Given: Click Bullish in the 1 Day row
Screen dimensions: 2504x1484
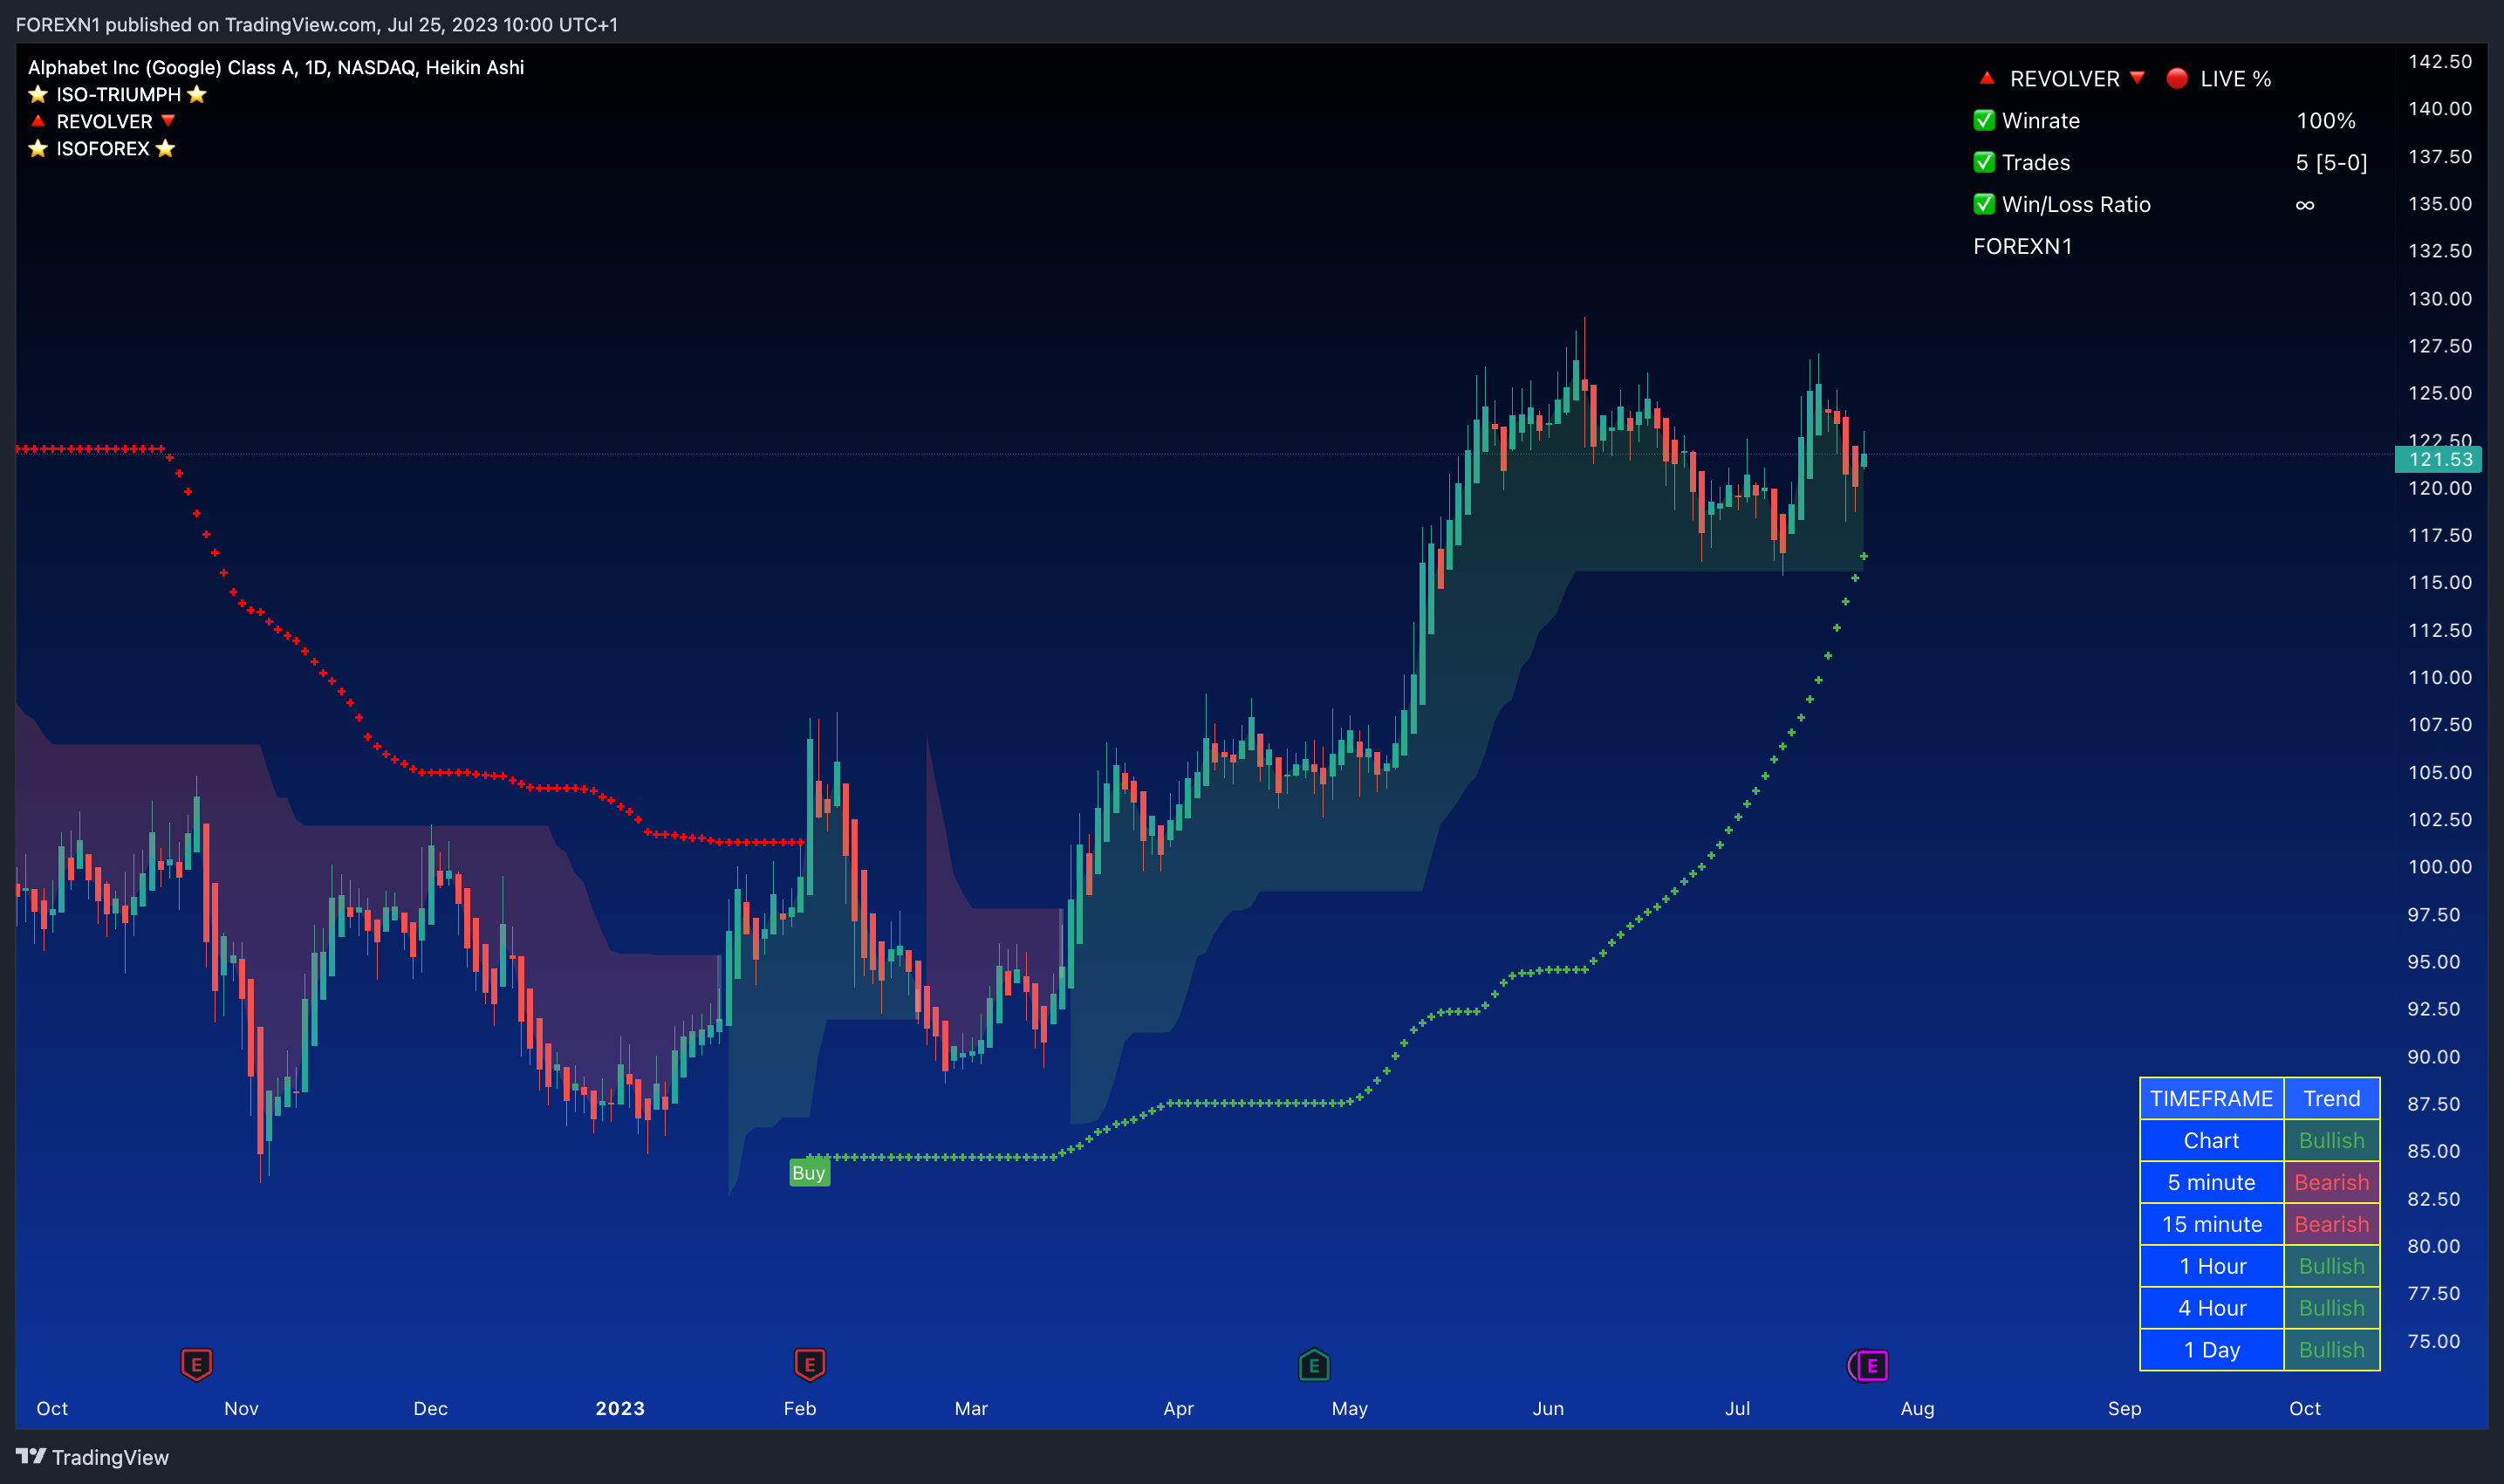Looking at the screenshot, I should click(2332, 1350).
